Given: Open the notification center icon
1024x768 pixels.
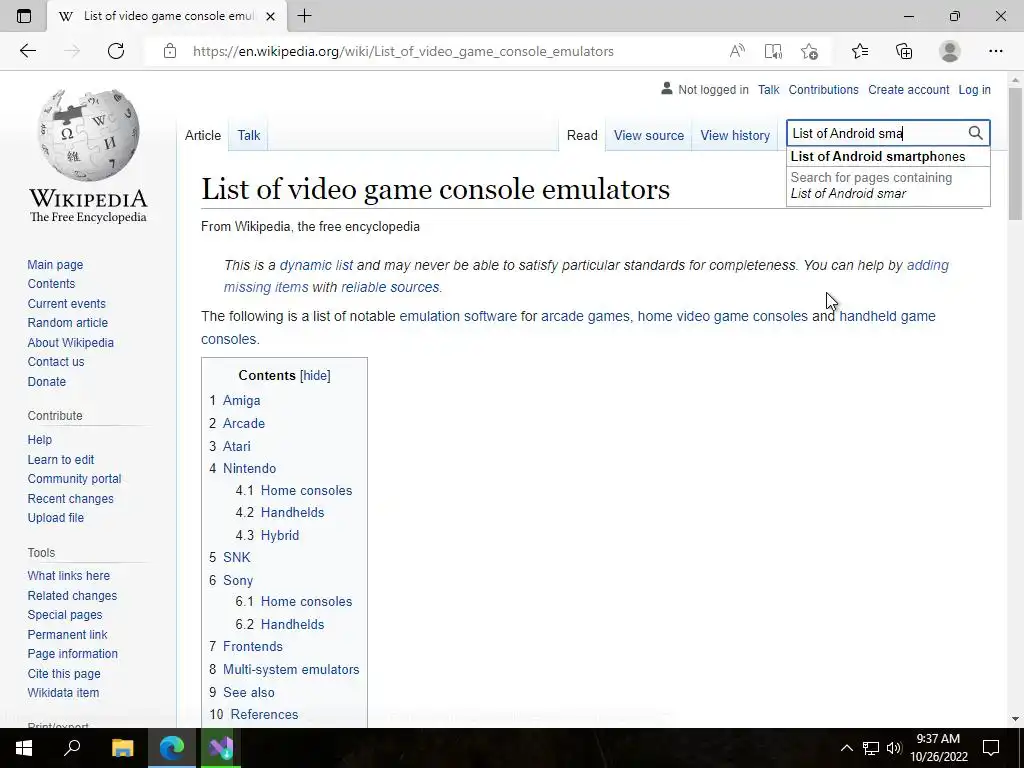Looking at the screenshot, I should tap(991, 748).
